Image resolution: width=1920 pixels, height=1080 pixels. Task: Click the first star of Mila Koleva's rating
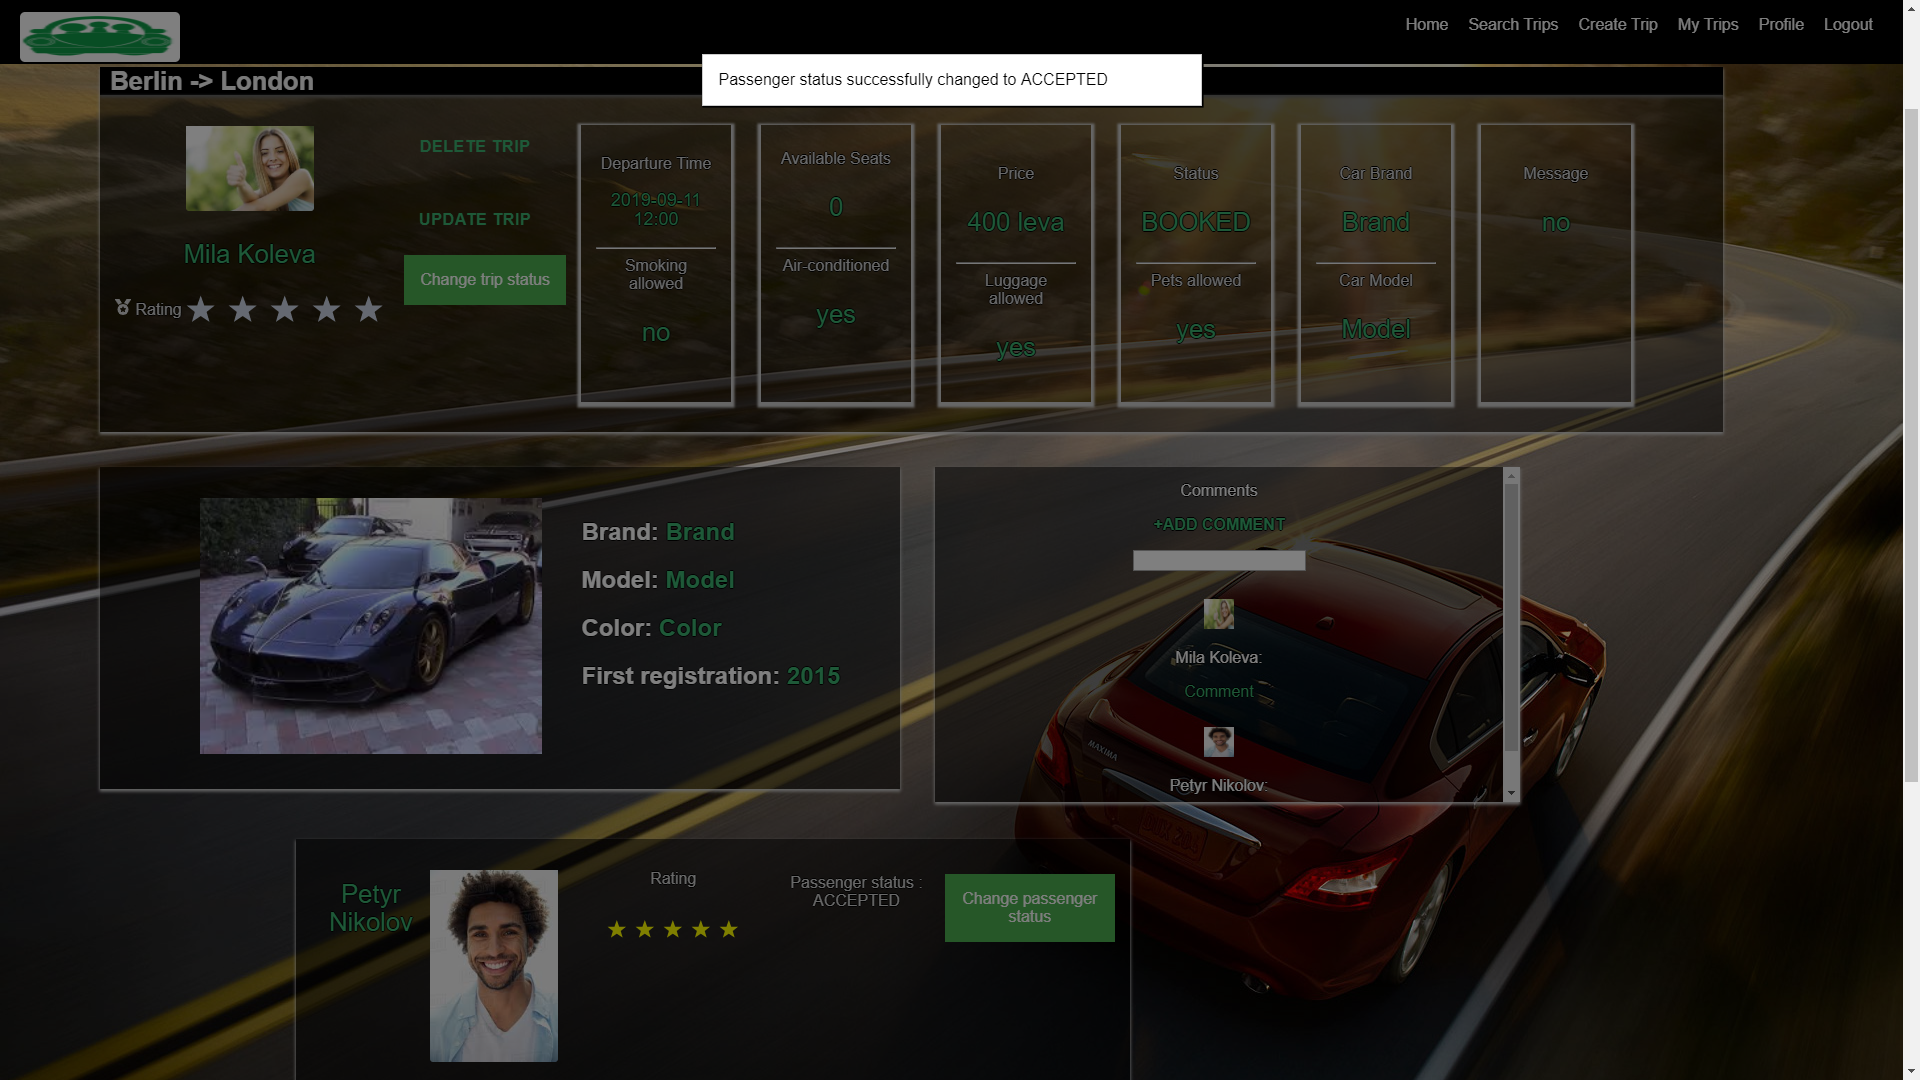click(201, 310)
